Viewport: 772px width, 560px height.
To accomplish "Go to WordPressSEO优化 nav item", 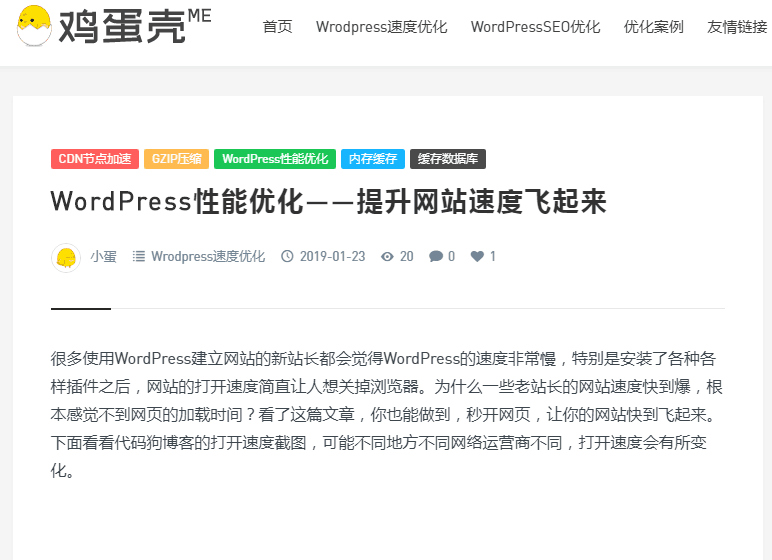I will 536,27.
